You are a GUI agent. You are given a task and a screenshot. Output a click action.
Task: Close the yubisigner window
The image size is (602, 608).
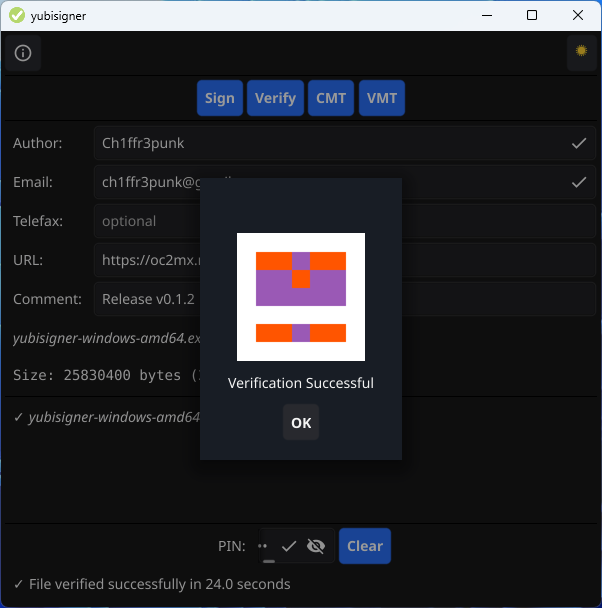point(578,16)
